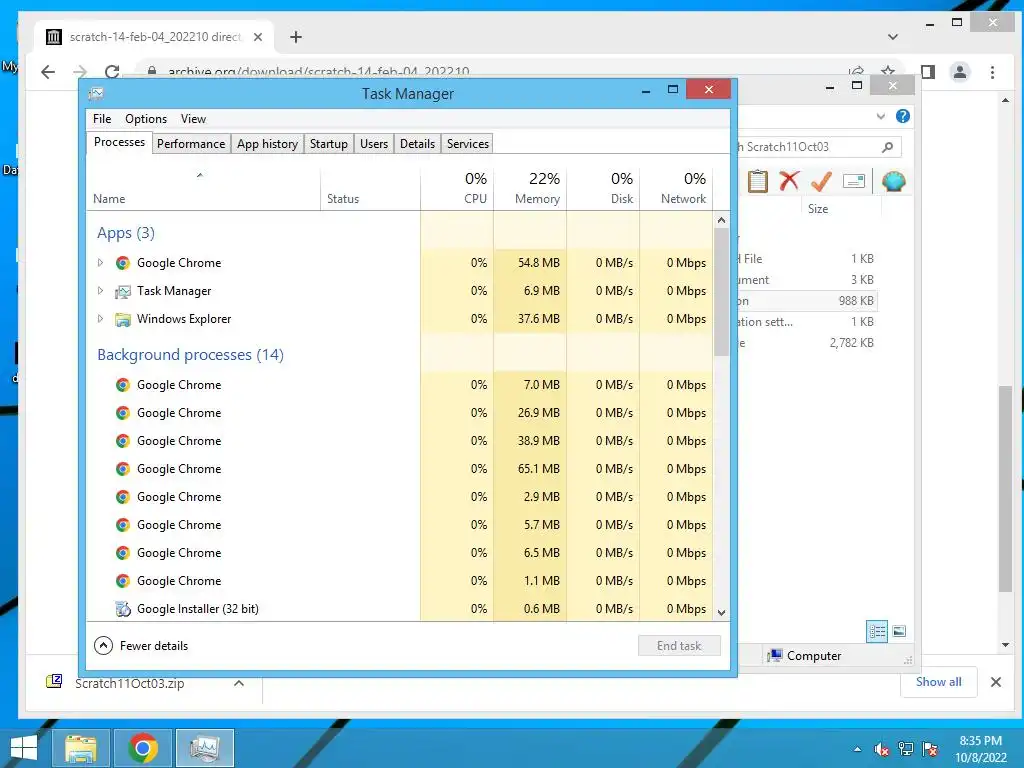Sort by the Disk column header
This screenshot has height=768, width=1024.
(603, 188)
